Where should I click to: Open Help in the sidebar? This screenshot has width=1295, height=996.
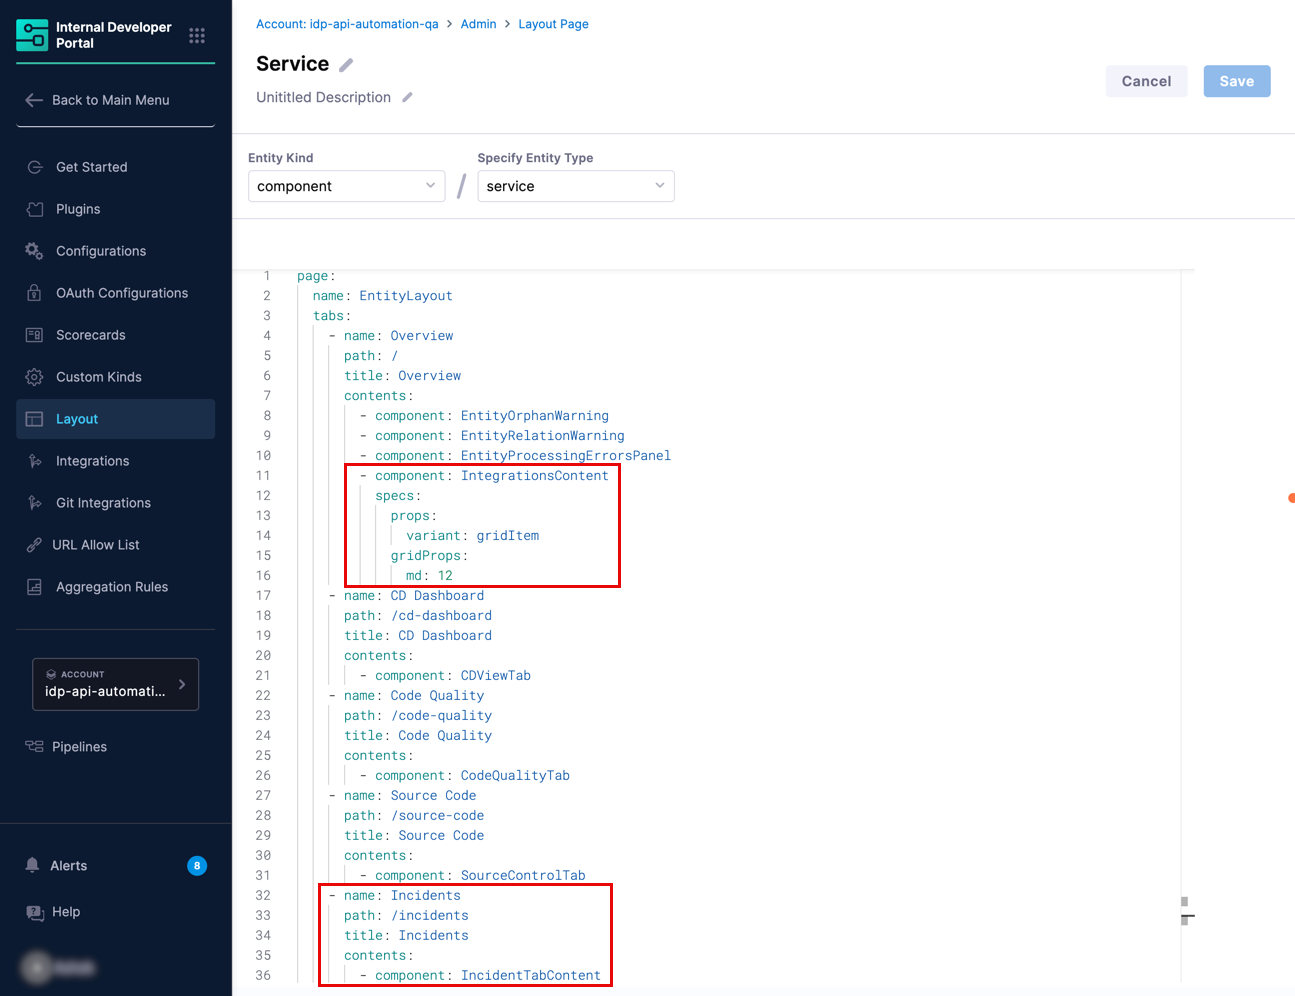(66, 912)
